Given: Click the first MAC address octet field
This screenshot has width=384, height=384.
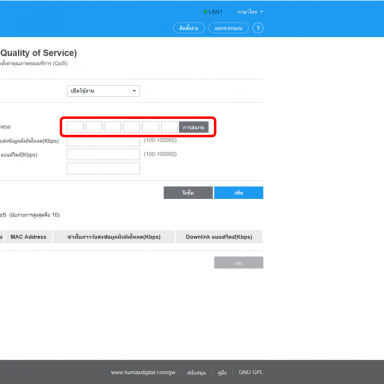Looking at the screenshot, I should coord(75,127).
